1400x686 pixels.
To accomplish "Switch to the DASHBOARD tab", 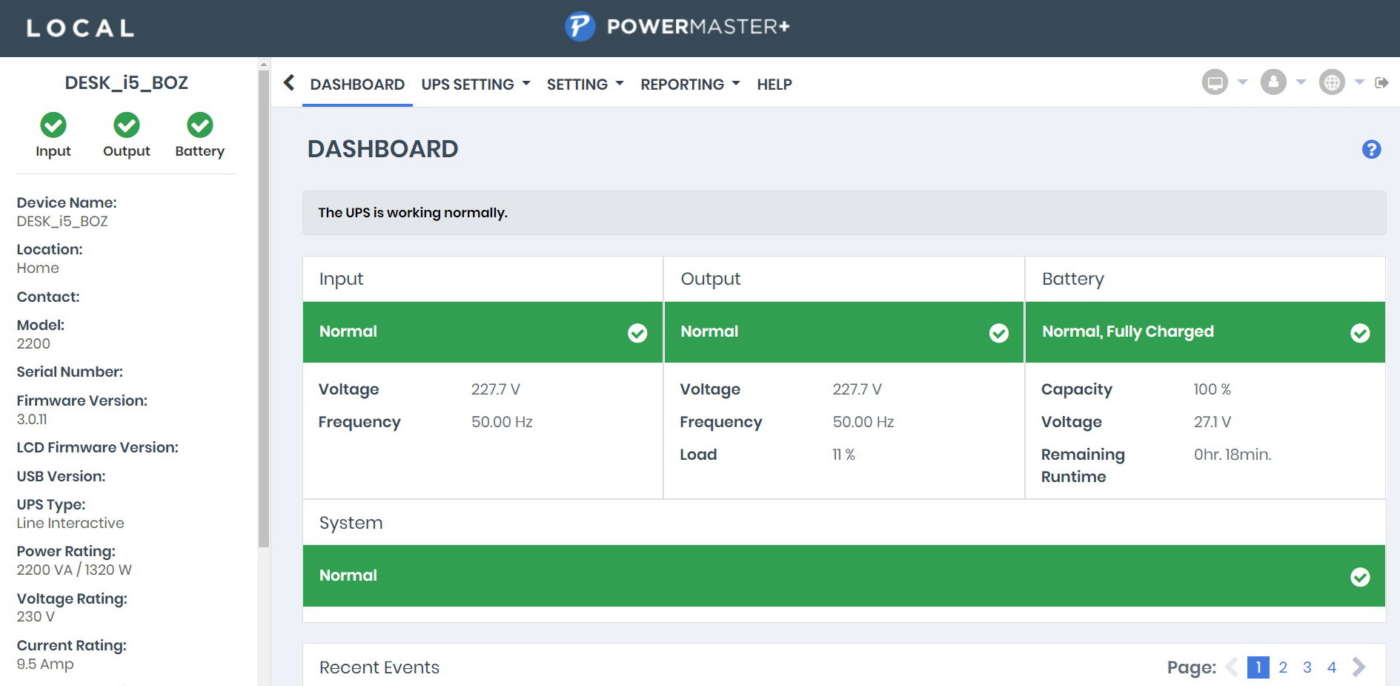I will (357, 84).
